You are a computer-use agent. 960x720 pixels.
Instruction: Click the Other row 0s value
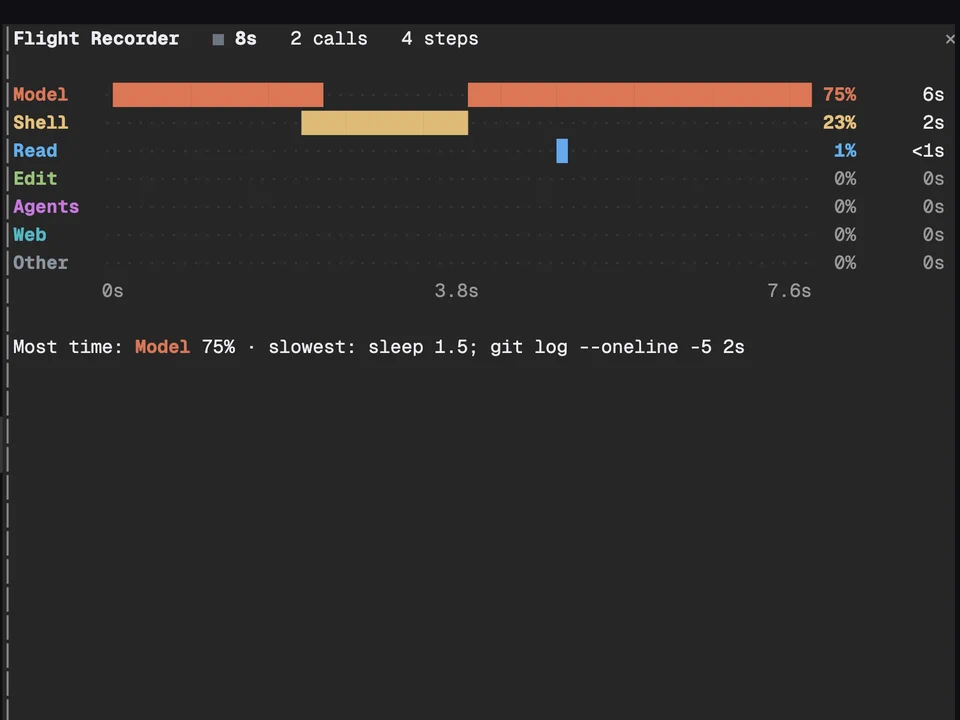point(933,263)
